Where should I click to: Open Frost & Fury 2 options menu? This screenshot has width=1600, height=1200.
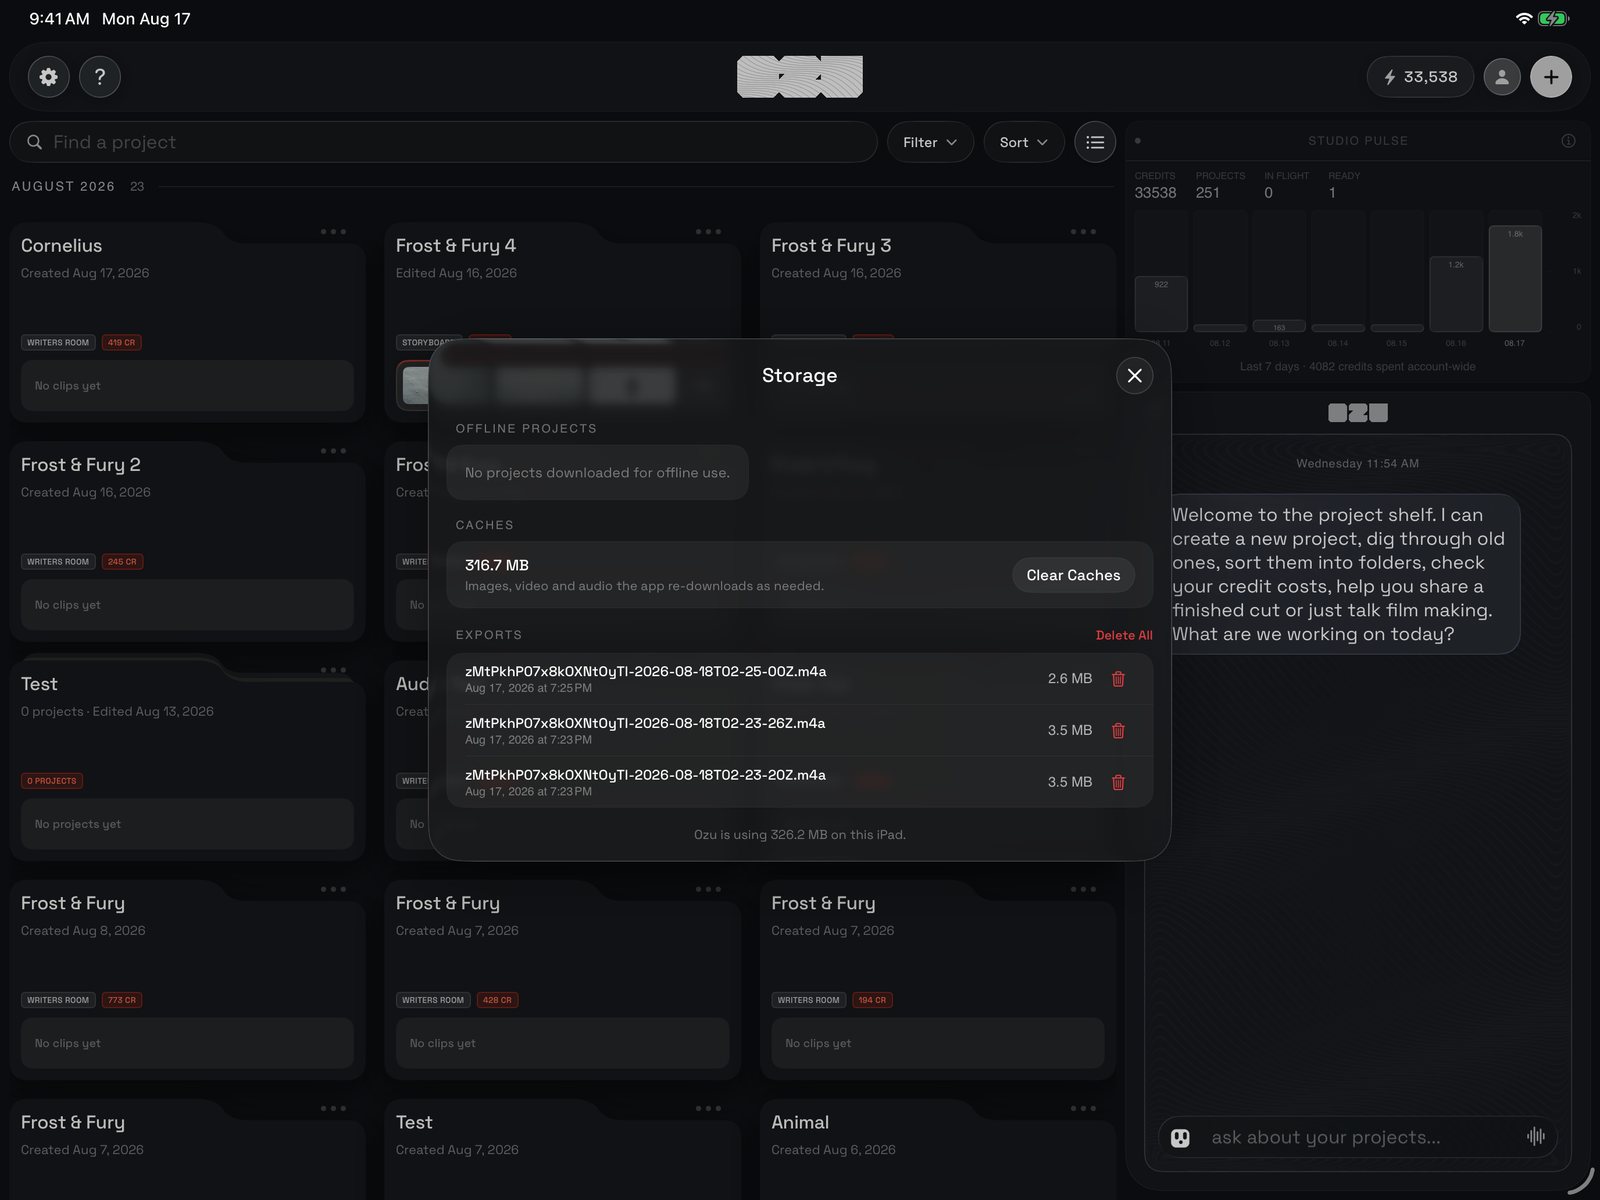coord(333,451)
